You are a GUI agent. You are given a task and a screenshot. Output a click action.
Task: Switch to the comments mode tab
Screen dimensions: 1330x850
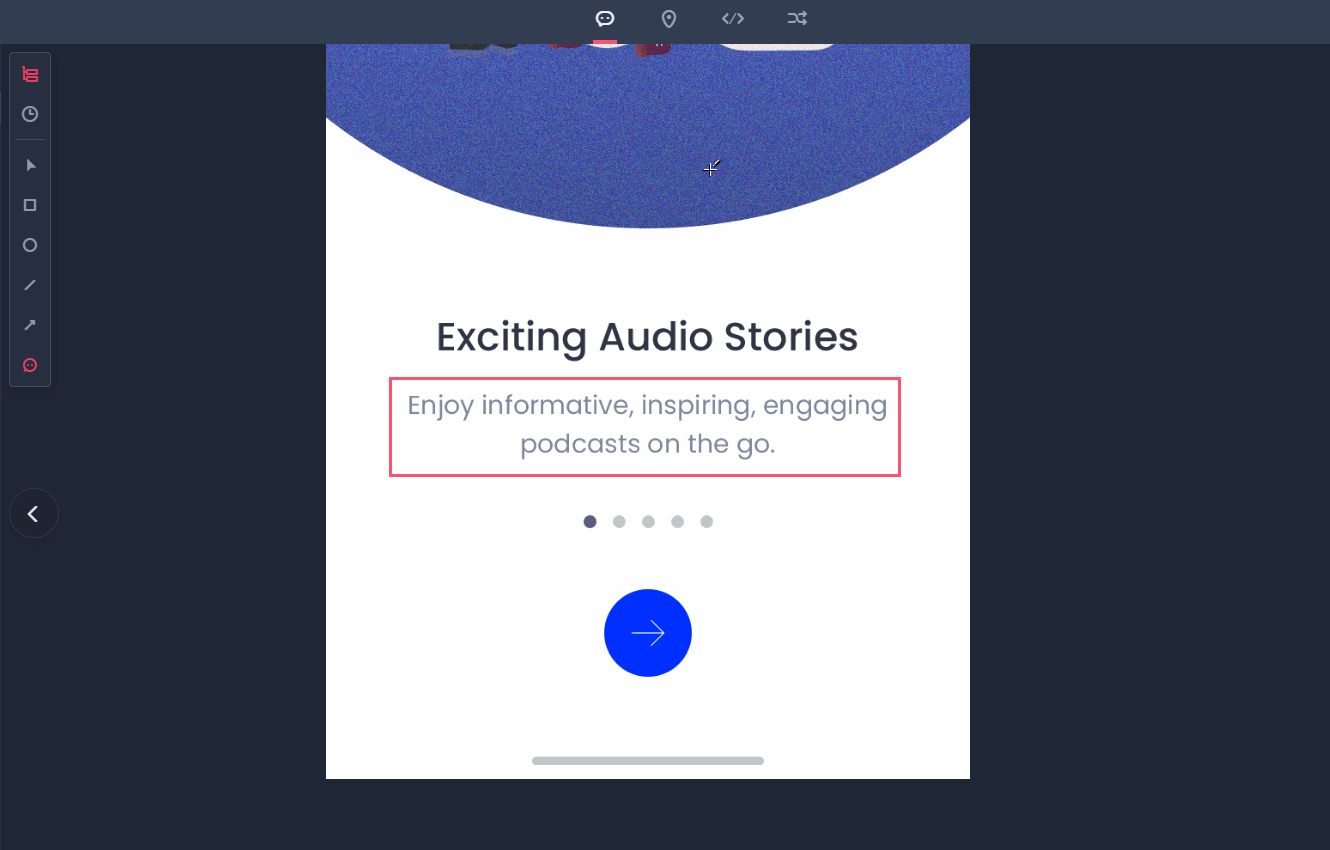605,19
